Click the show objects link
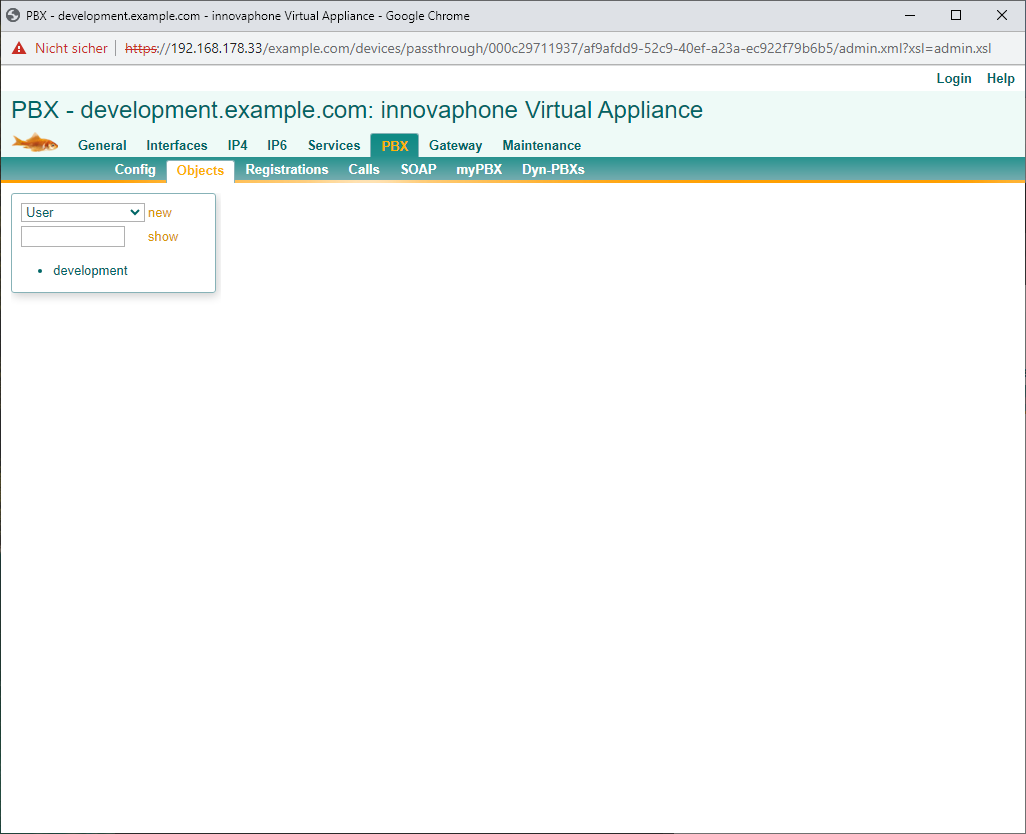 (163, 237)
